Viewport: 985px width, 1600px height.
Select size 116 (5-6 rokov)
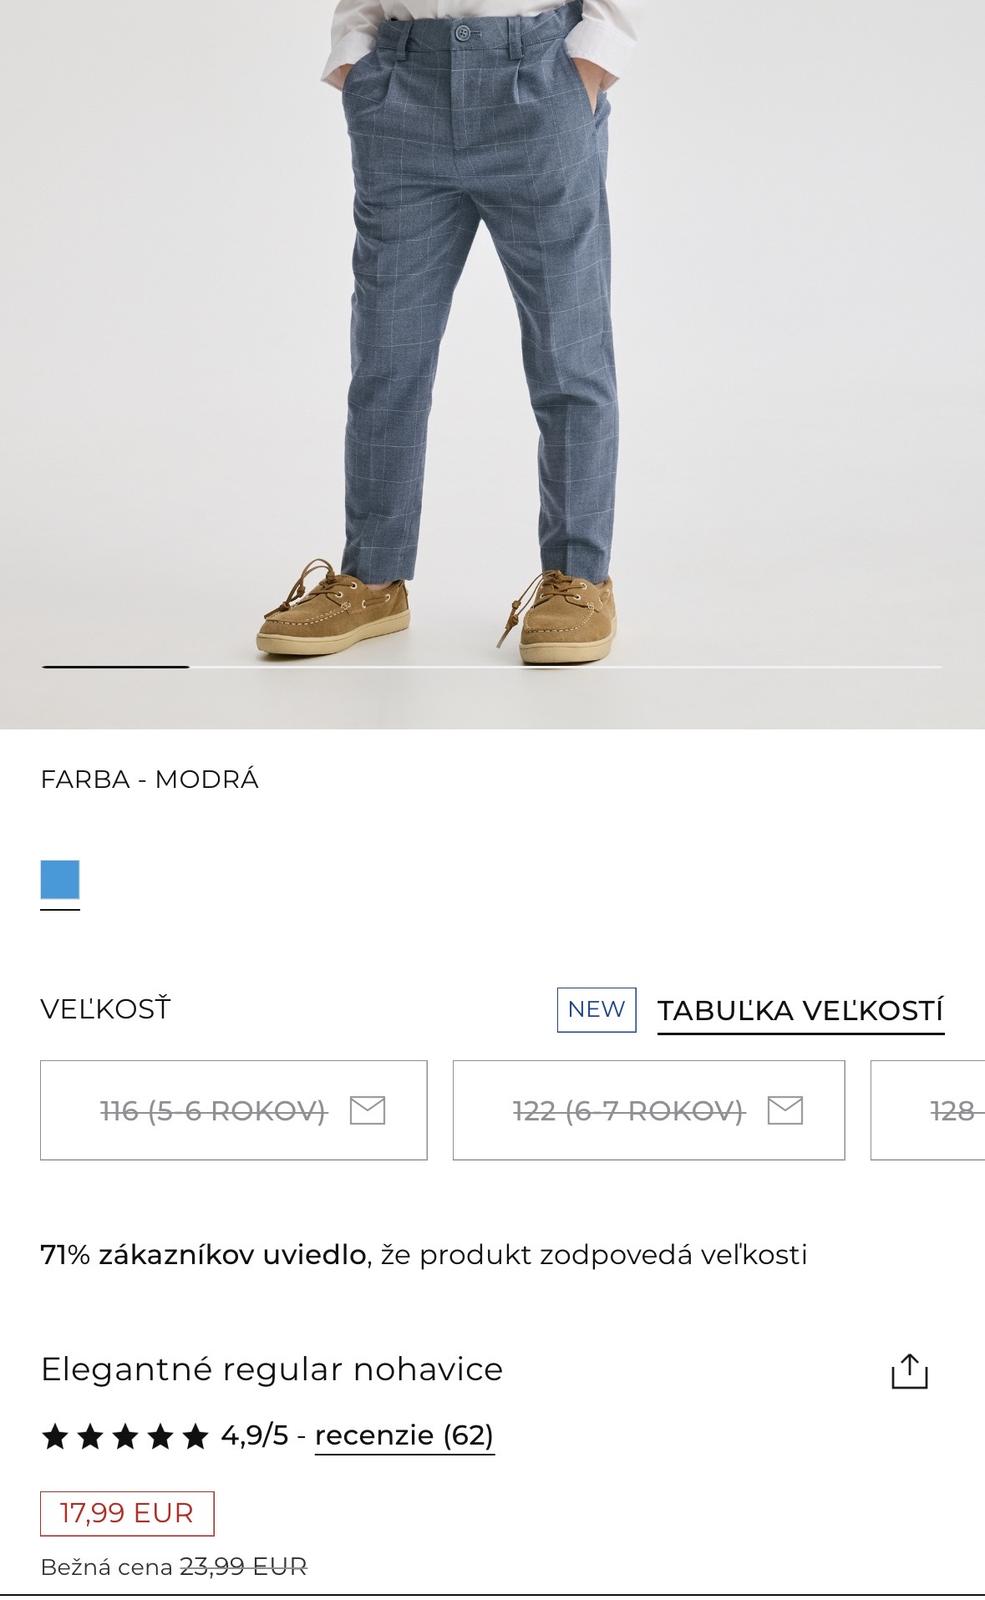tap(234, 1110)
